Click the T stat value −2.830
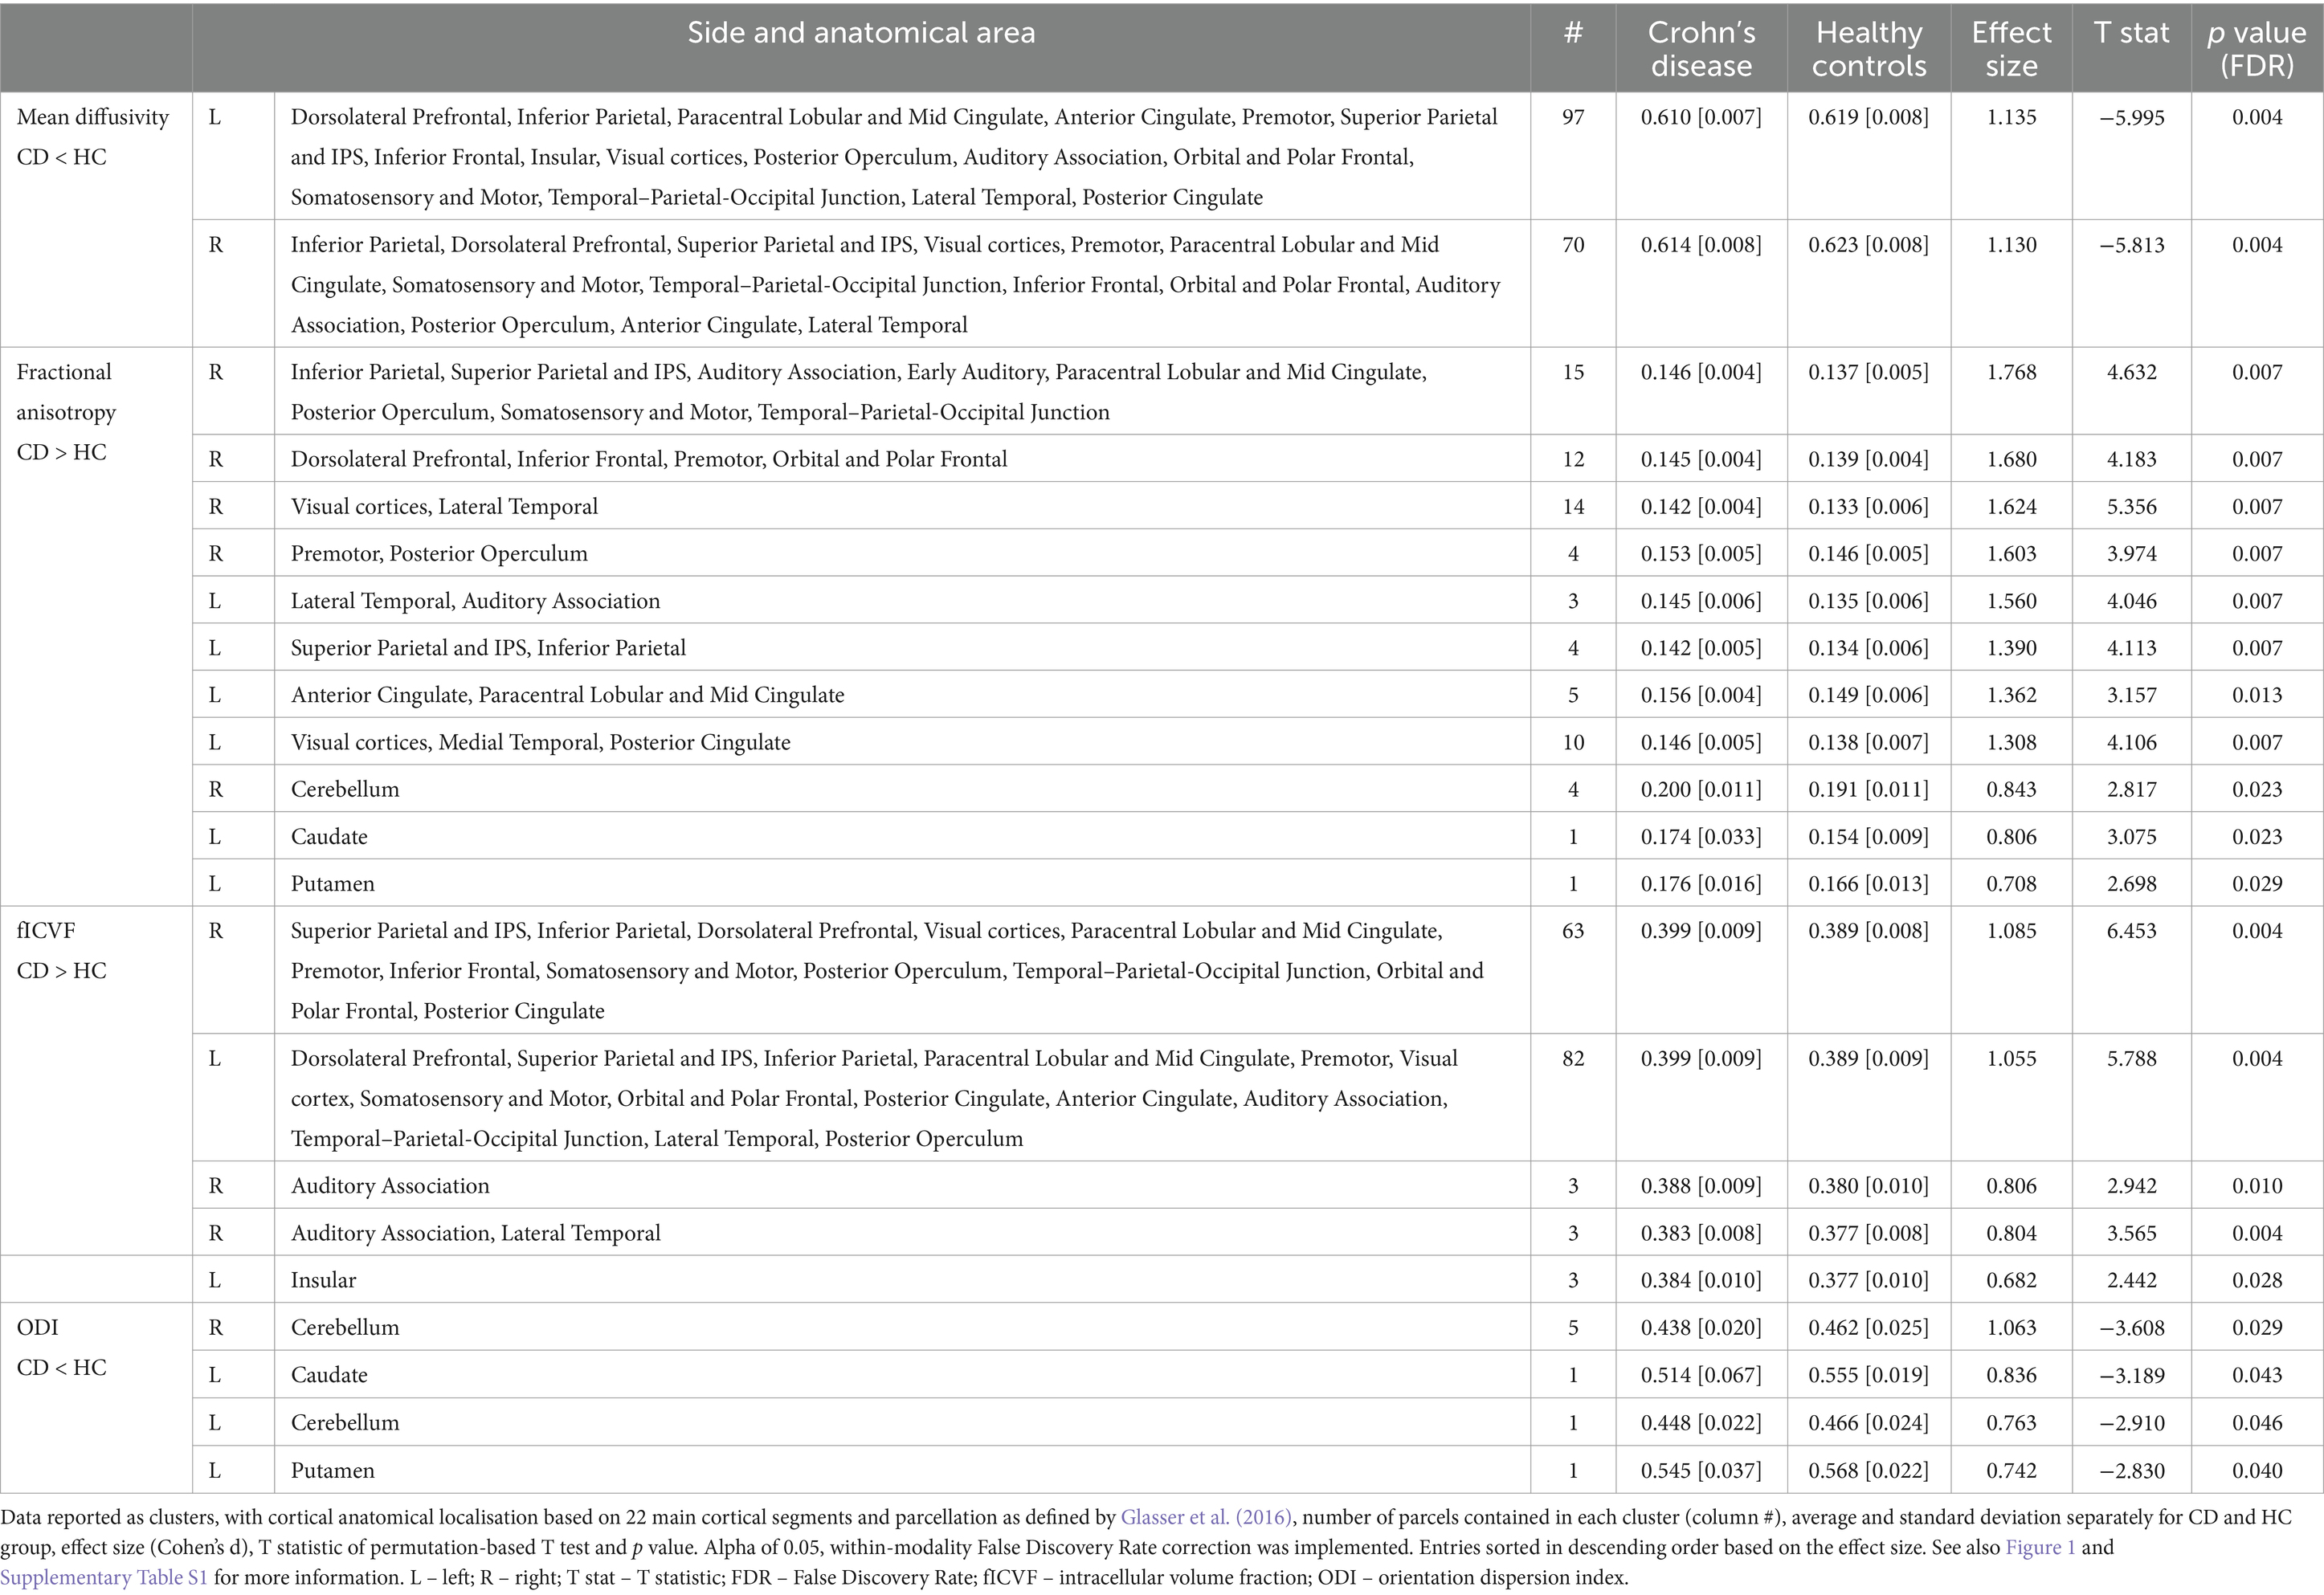This screenshot has height=1595, width=2324. (x=2131, y=1471)
